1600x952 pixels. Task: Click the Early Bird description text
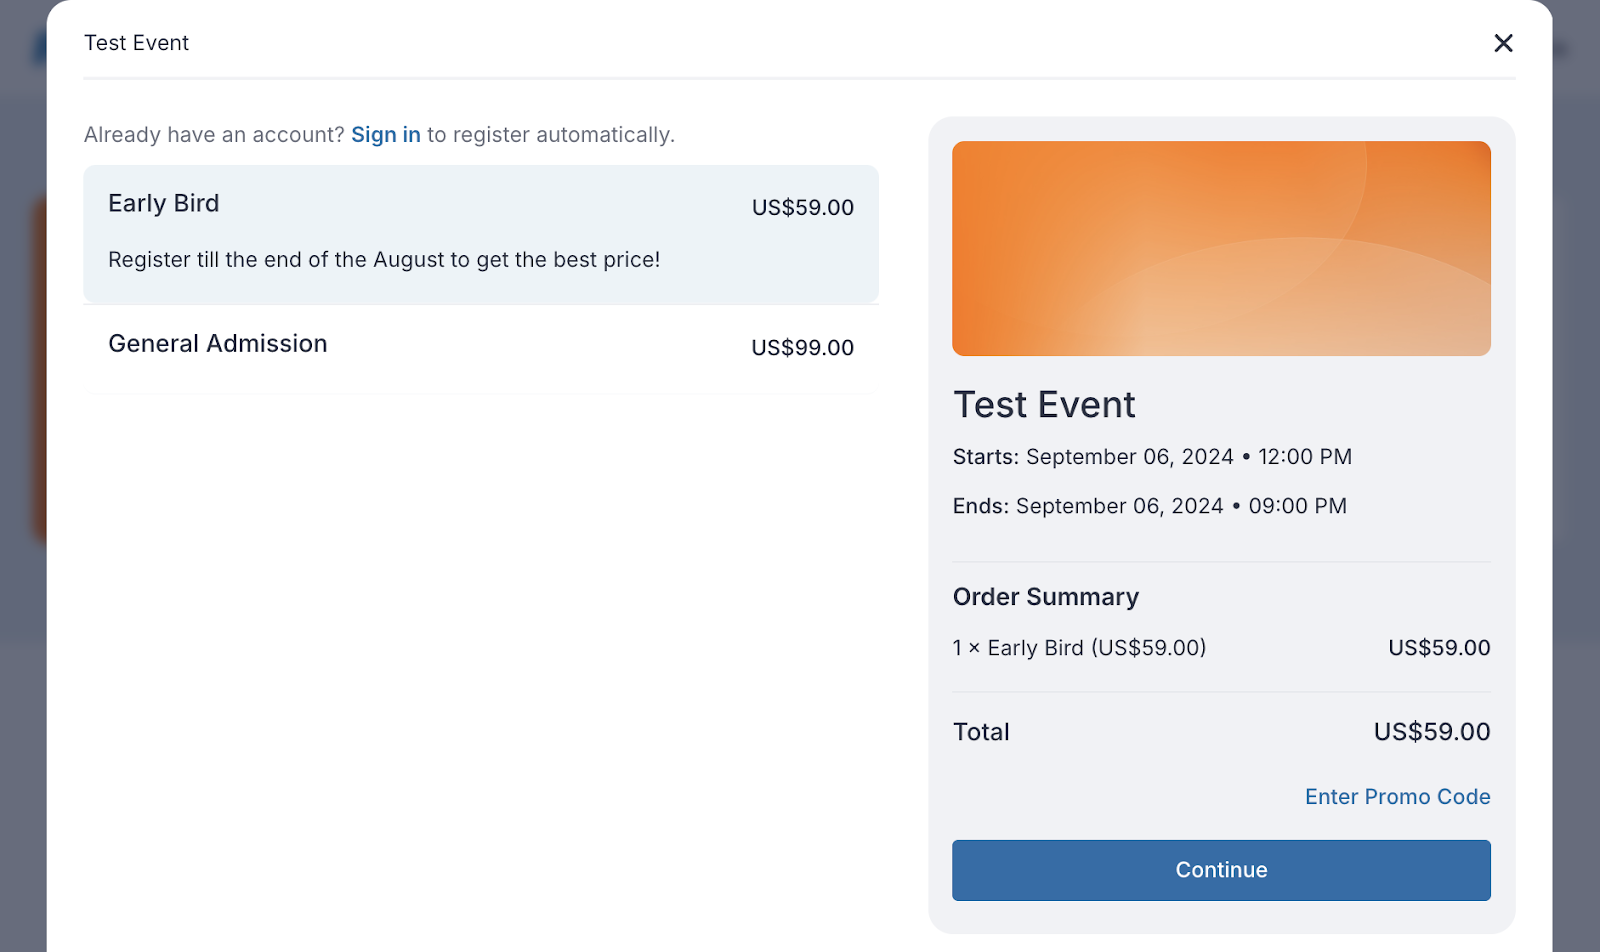coord(384,259)
